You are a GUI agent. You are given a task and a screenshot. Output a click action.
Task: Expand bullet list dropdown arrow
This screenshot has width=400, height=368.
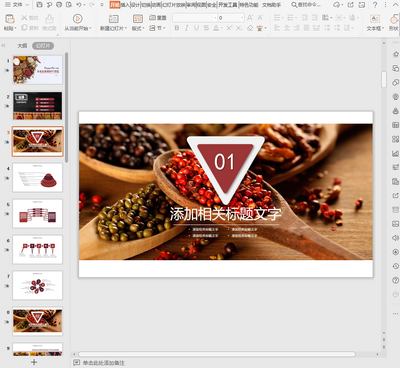tap(283, 18)
